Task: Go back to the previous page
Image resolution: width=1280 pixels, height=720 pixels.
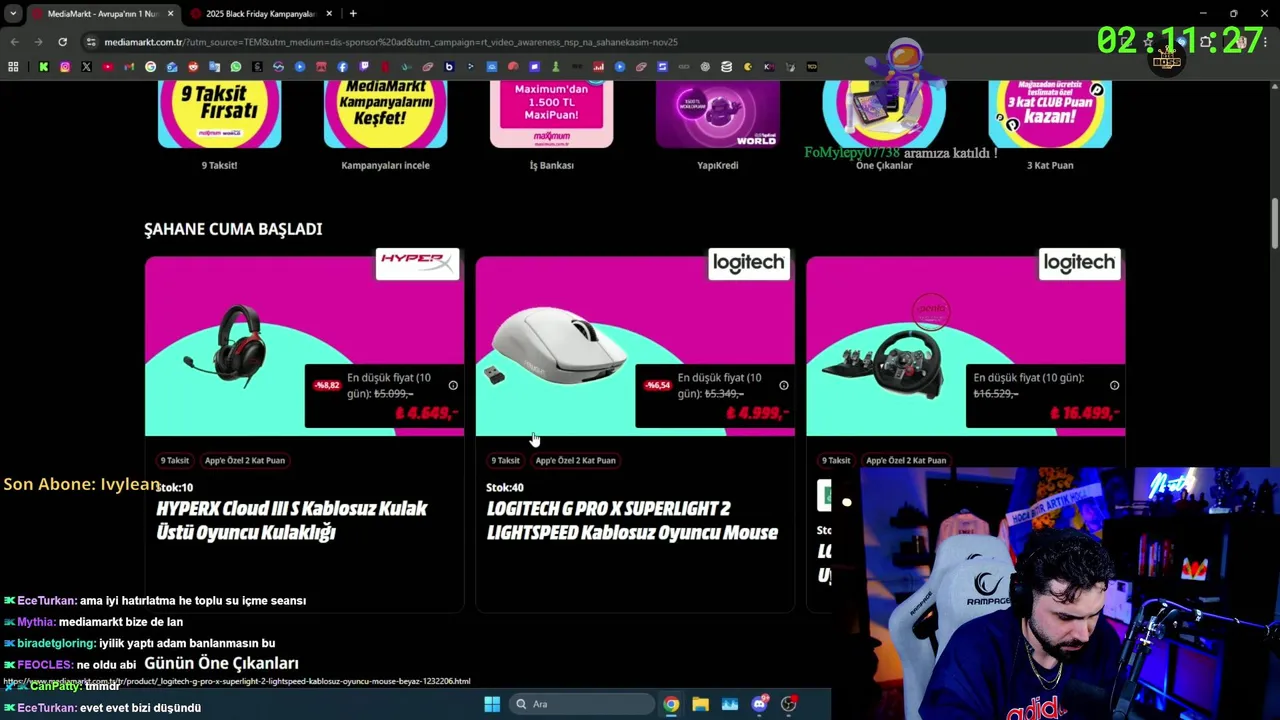Action: tap(14, 42)
